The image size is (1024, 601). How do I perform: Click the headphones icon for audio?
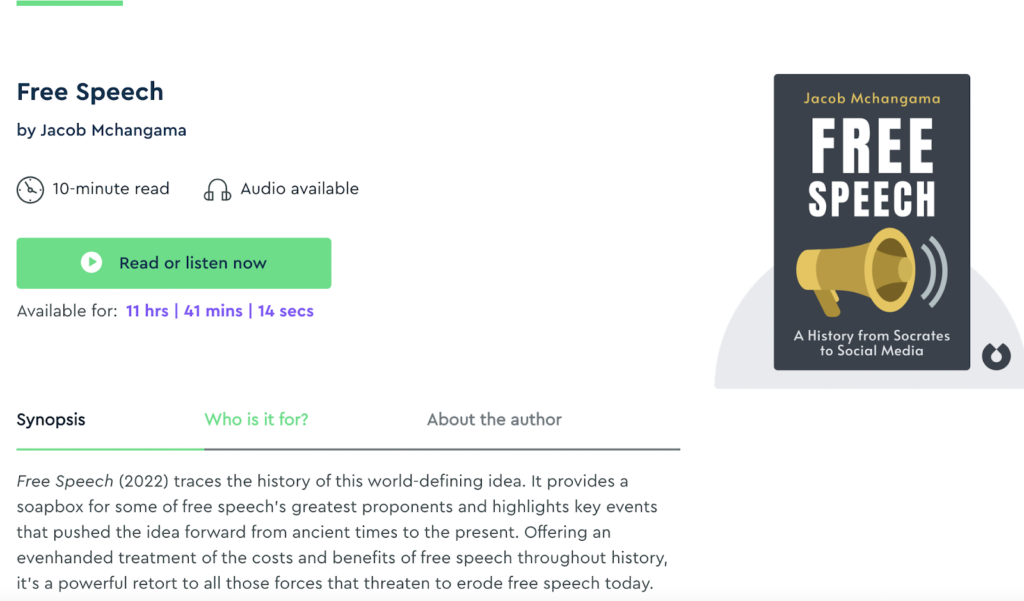217,189
